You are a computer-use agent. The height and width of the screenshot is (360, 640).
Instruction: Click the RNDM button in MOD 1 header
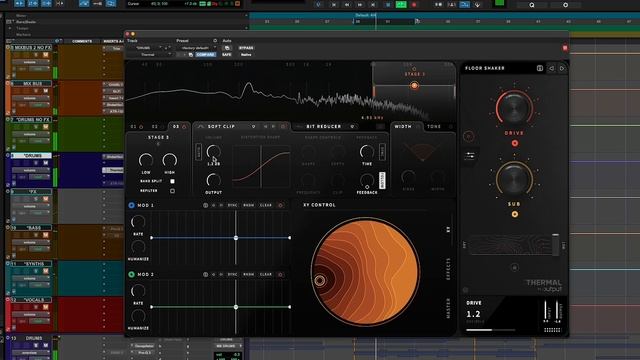[x=249, y=205]
